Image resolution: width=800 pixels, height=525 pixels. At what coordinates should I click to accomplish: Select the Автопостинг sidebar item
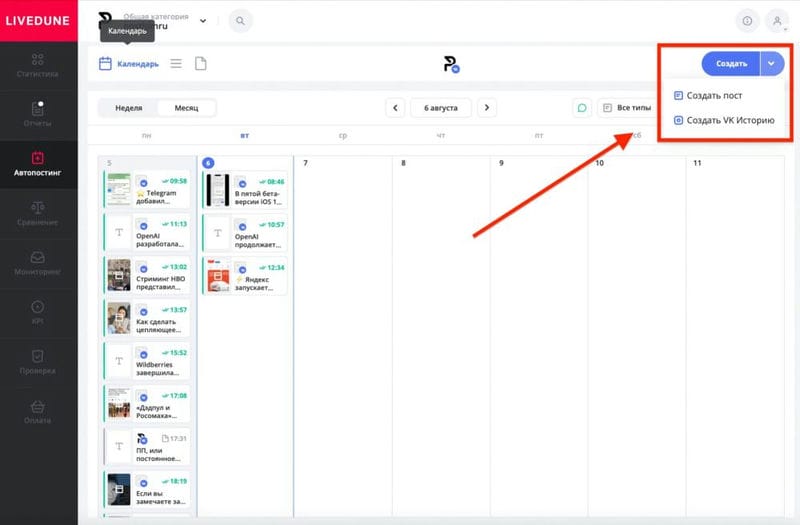point(37,164)
